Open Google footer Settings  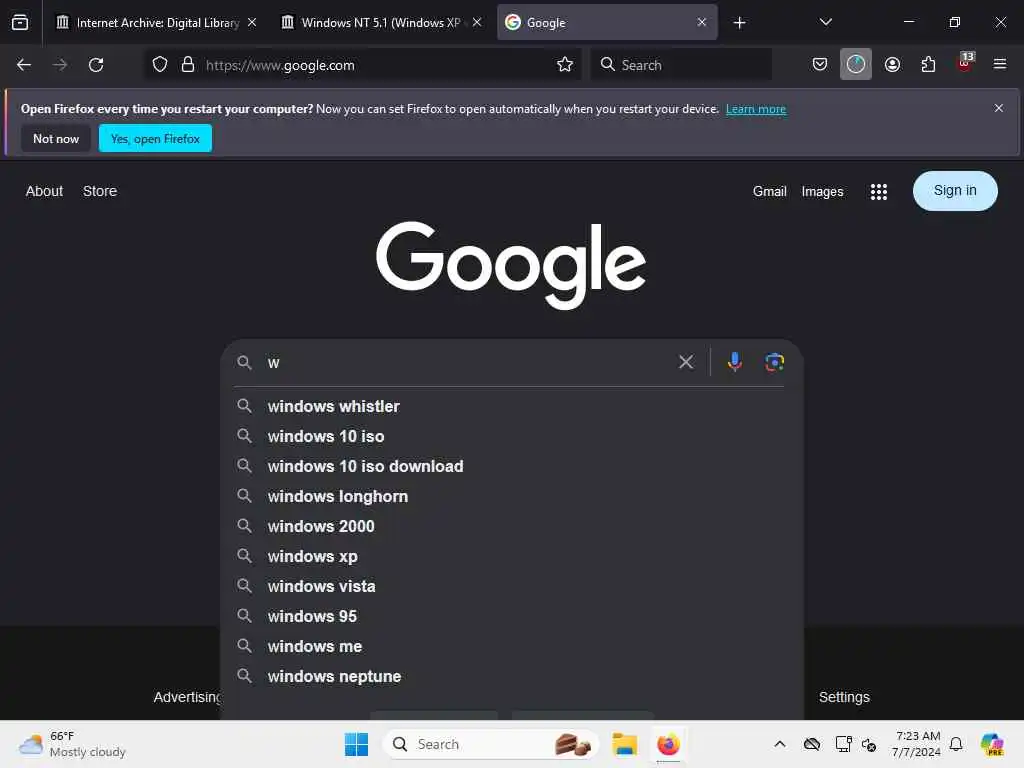[x=844, y=697]
